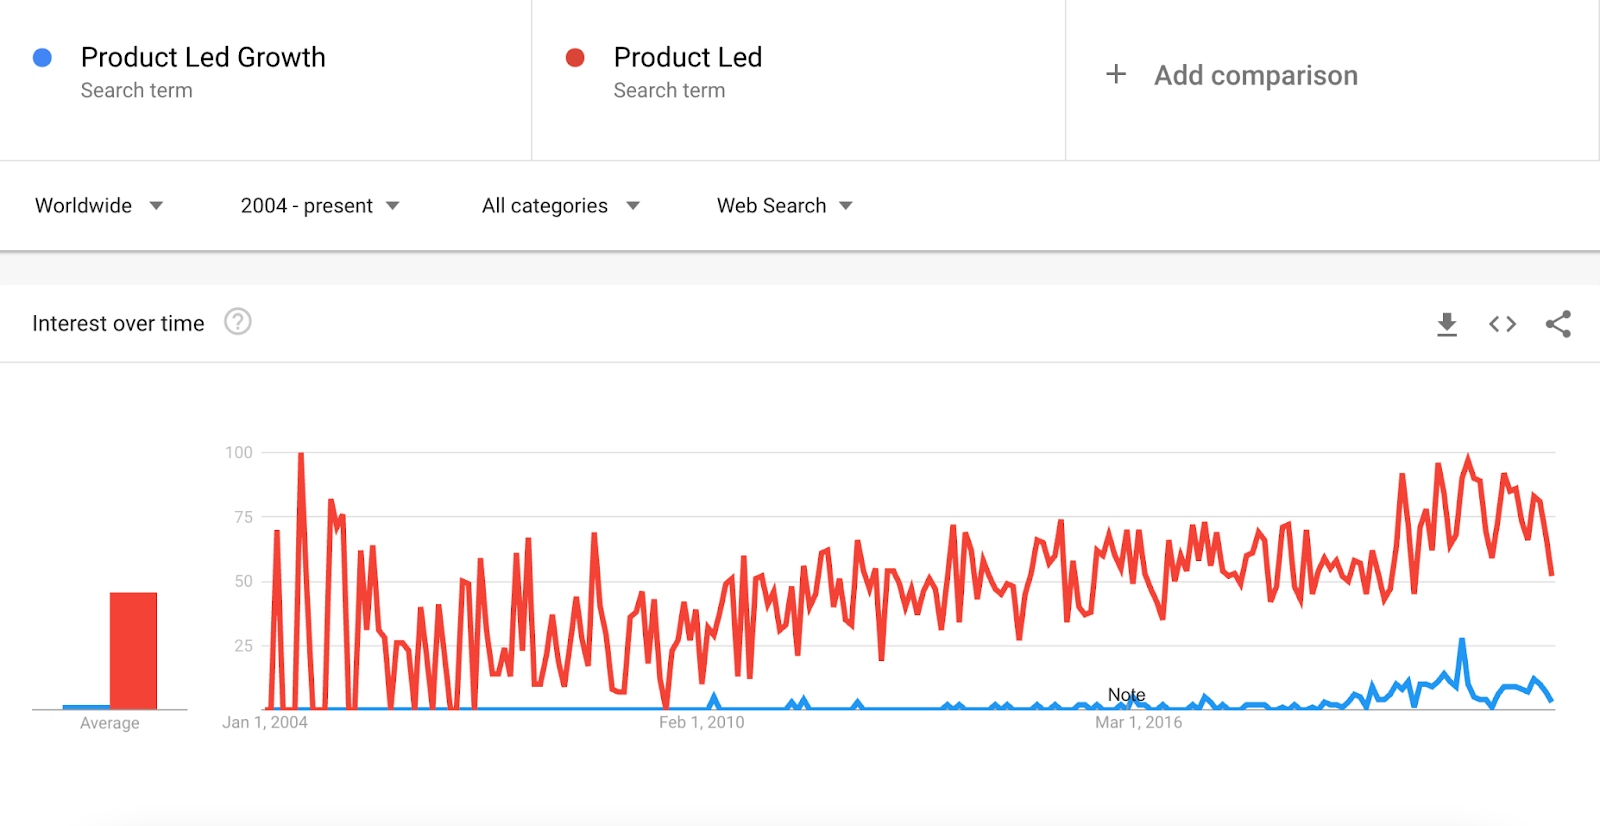Viewport: 1600px width, 826px height.
Task: Click the blue dot beside Product Led Growth
Action: tap(41, 58)
